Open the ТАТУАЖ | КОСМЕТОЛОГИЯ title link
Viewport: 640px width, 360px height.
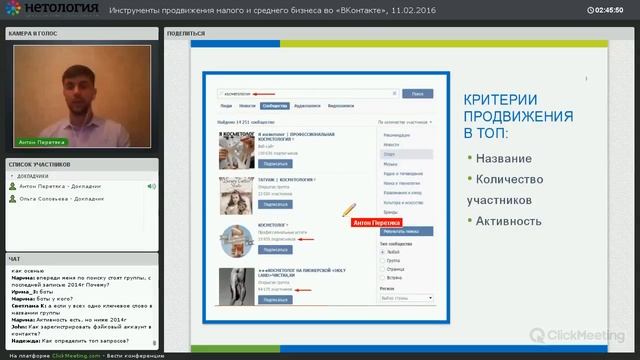click(x=287, y=180)
